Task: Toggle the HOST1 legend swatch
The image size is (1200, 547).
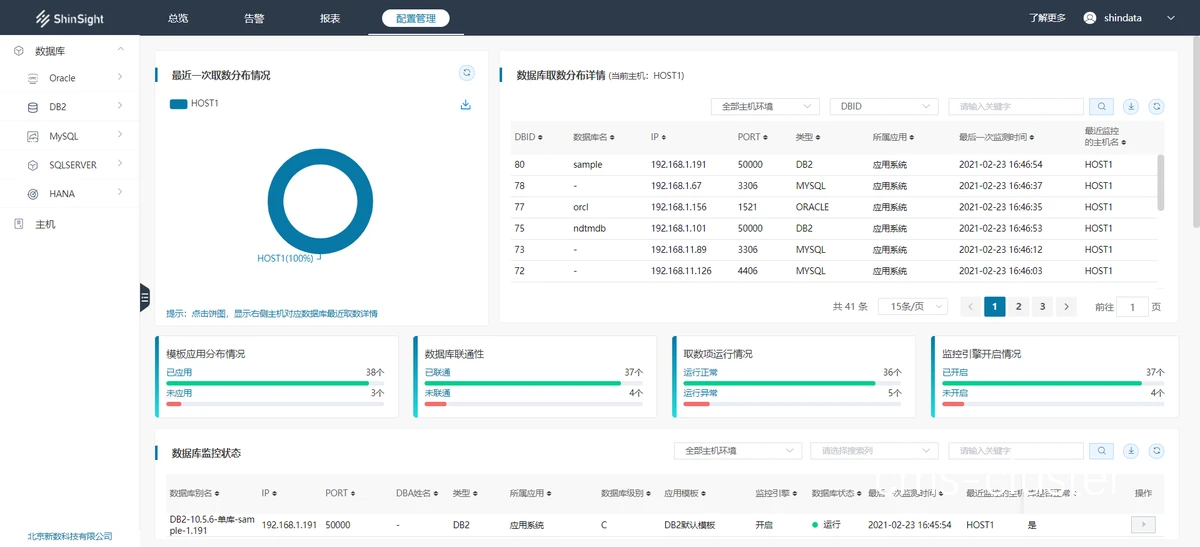Action: 179,103
